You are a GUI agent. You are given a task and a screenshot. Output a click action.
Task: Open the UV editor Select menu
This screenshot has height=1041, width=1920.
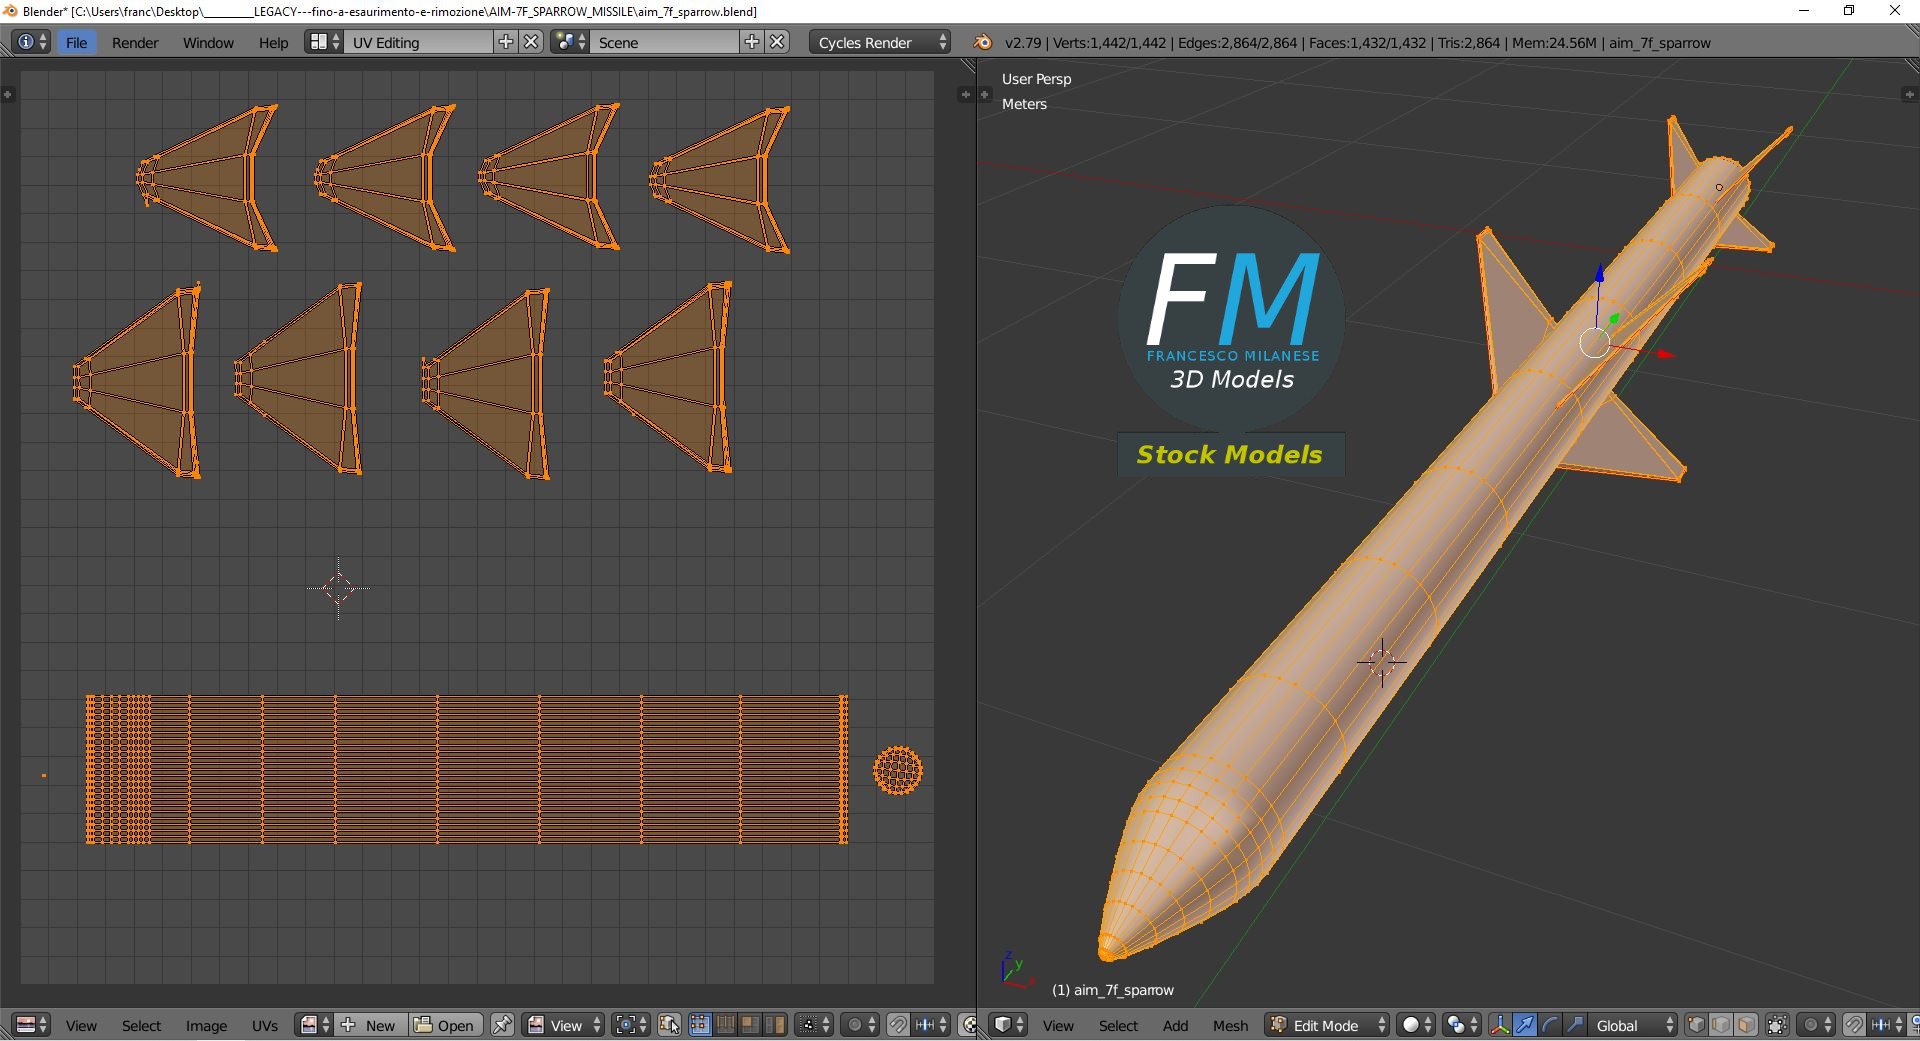pos(141,1025)
